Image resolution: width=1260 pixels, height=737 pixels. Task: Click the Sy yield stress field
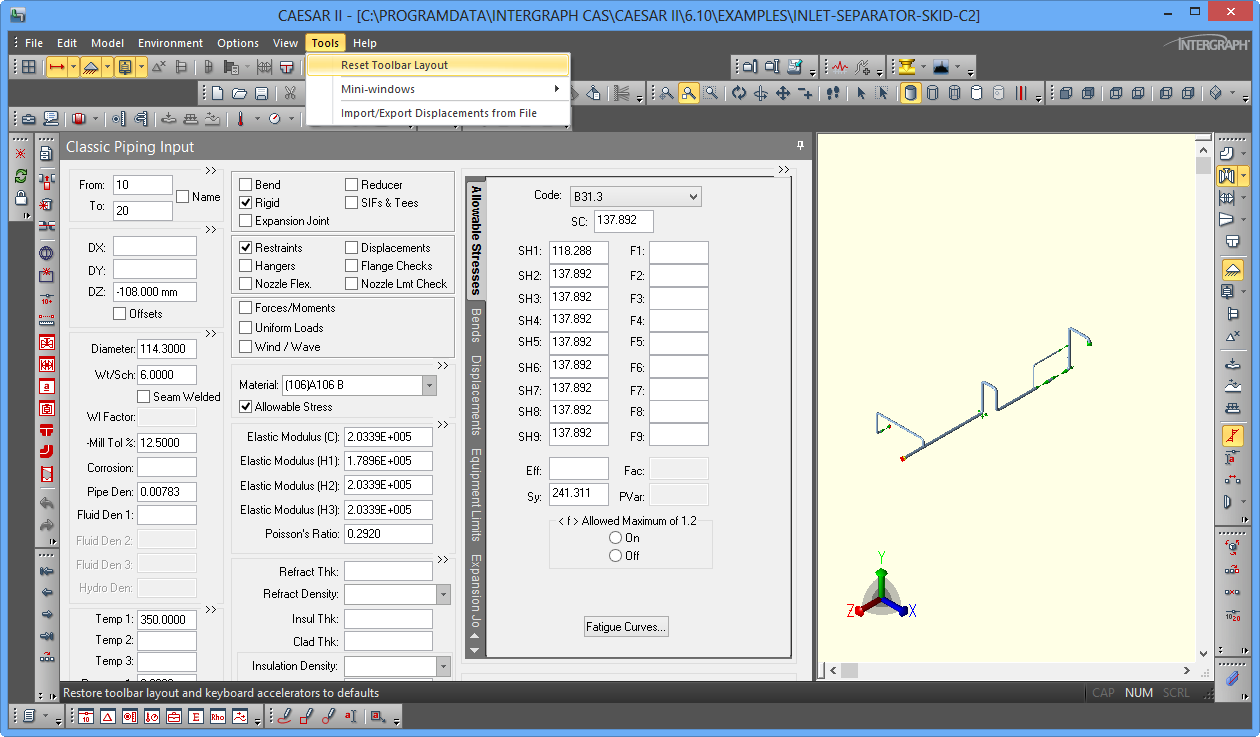(579, 494)
